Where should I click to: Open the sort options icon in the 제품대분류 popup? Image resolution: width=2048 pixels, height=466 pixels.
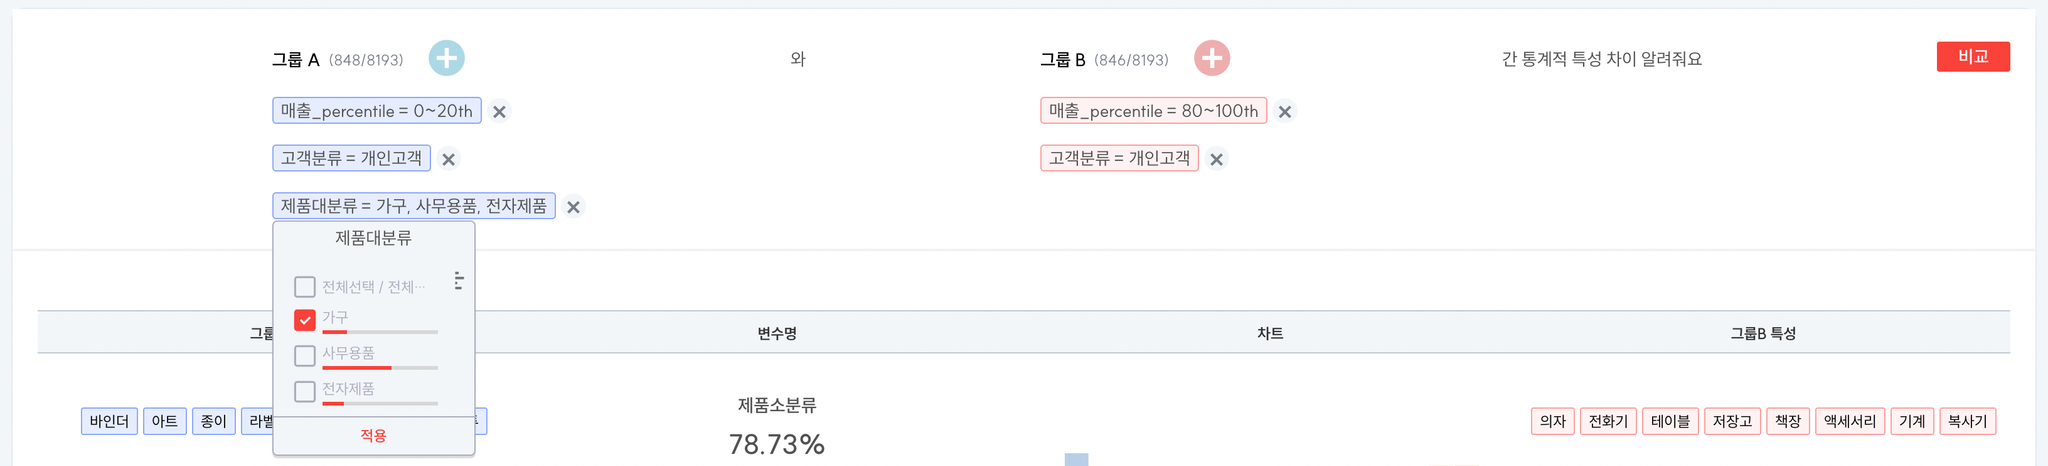458,281
